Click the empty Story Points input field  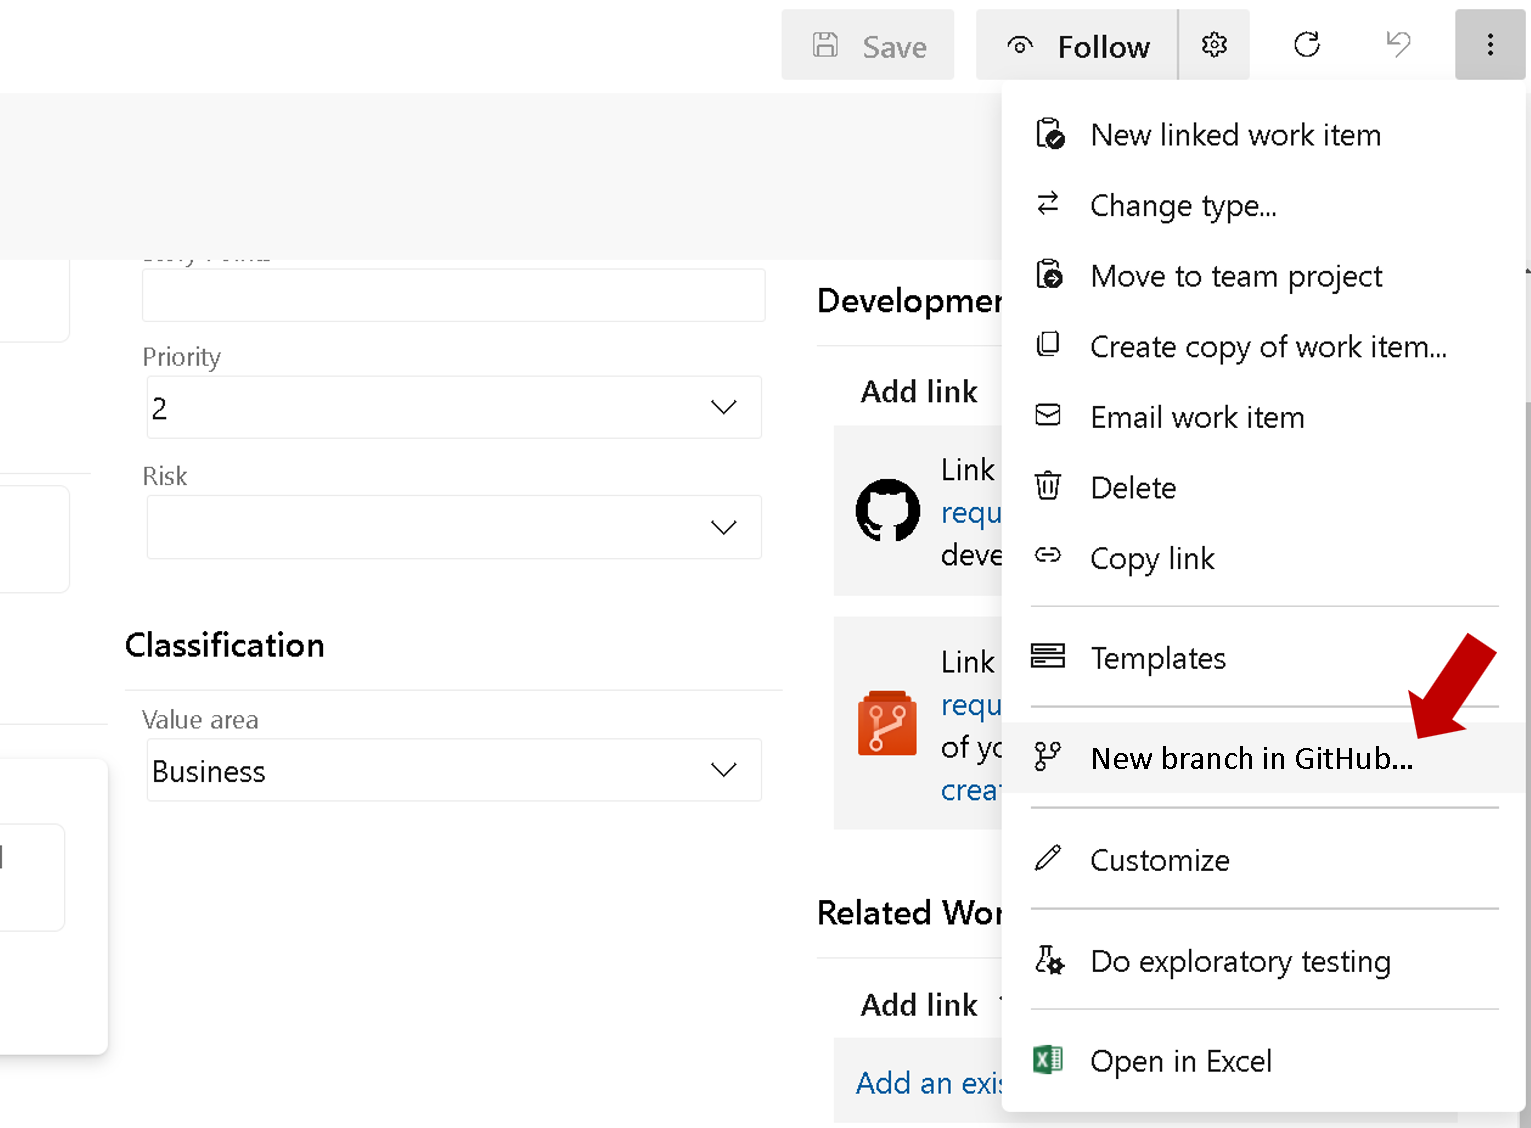[453, 295]
